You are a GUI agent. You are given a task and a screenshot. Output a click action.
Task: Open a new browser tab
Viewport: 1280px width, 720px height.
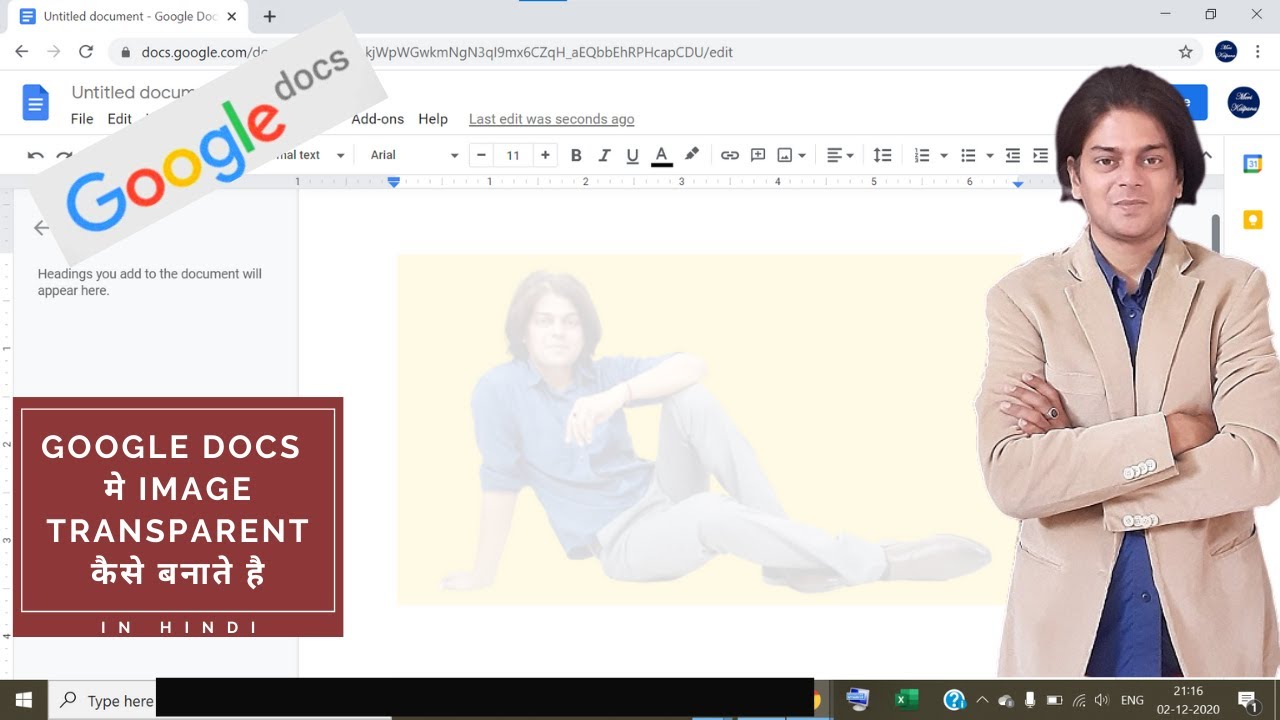pos(270,16)
